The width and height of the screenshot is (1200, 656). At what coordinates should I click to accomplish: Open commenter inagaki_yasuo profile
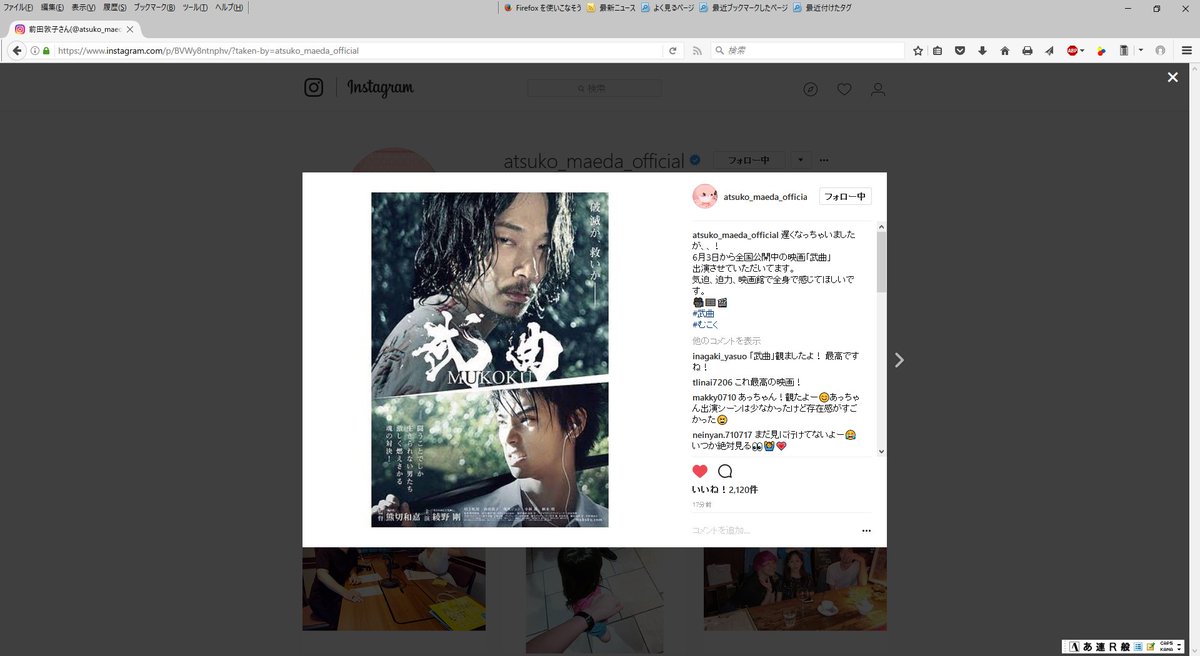[720, 356]
